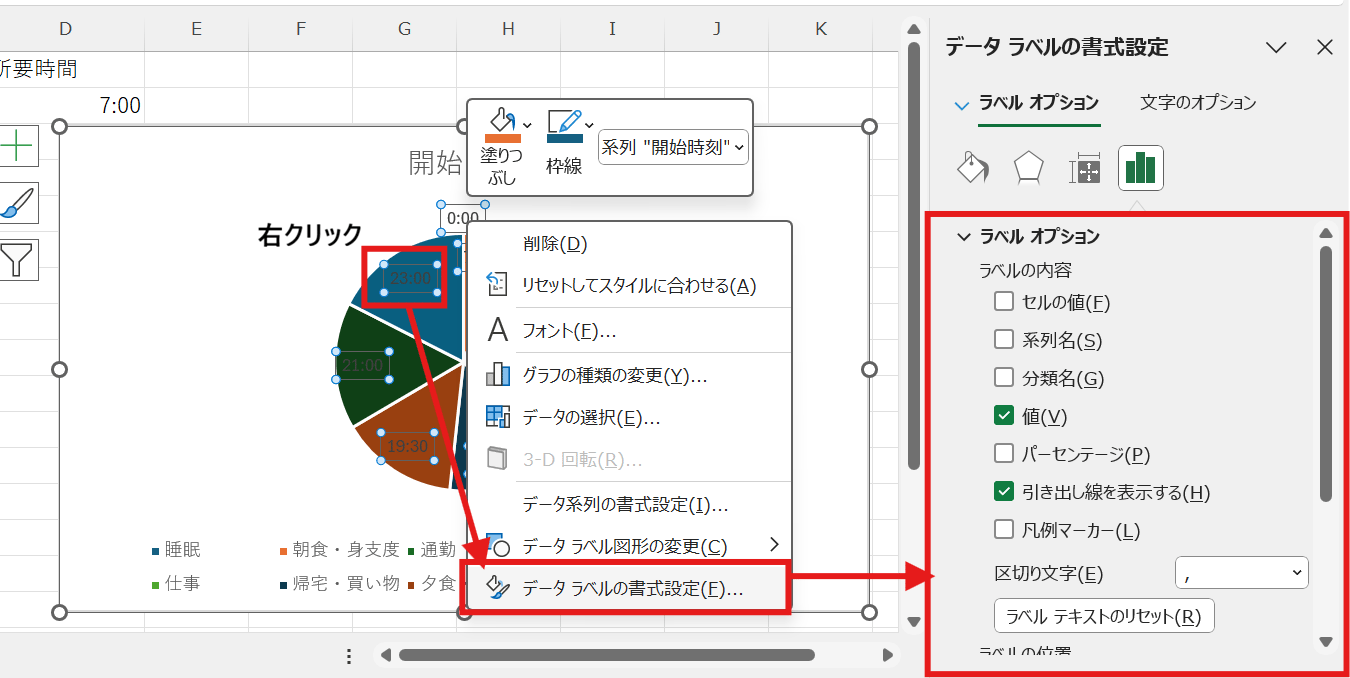
Task: Uncheck the 値 checkbox
Action: tap(1004, 415)
